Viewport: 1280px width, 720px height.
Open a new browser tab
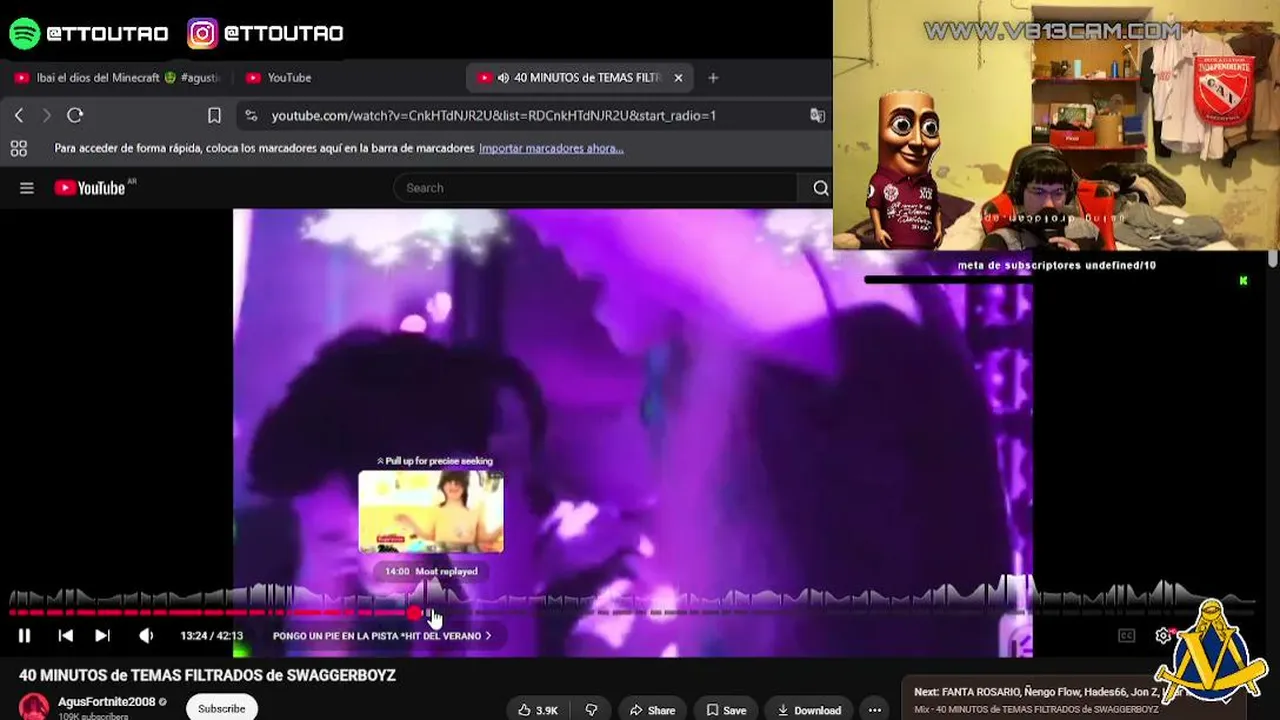713,77
